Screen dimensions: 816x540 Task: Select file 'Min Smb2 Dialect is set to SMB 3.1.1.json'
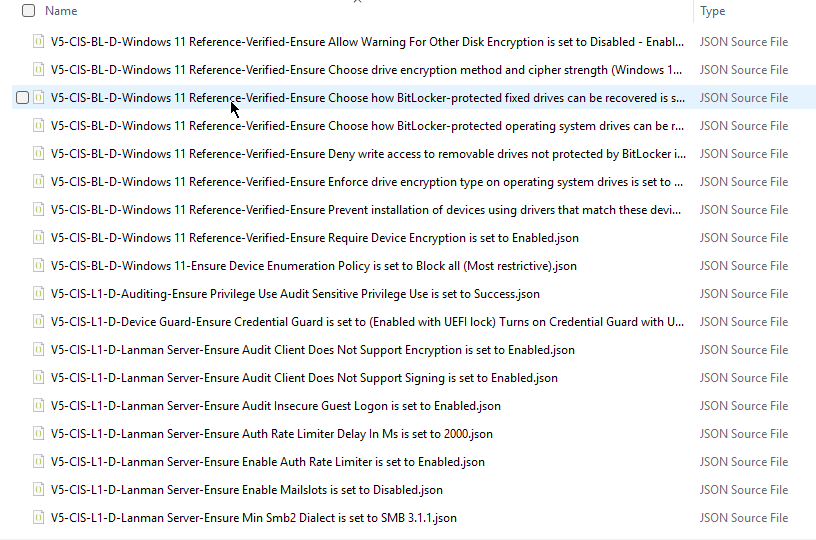pos(254,518)
